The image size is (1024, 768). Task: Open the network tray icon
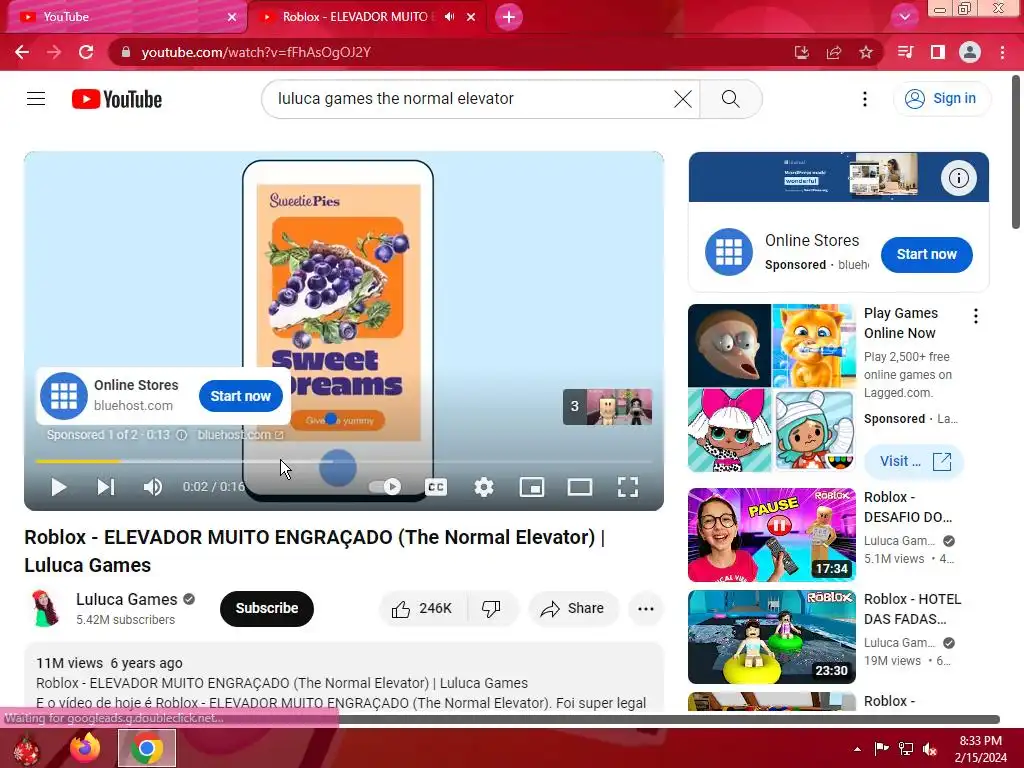[906, 749]
